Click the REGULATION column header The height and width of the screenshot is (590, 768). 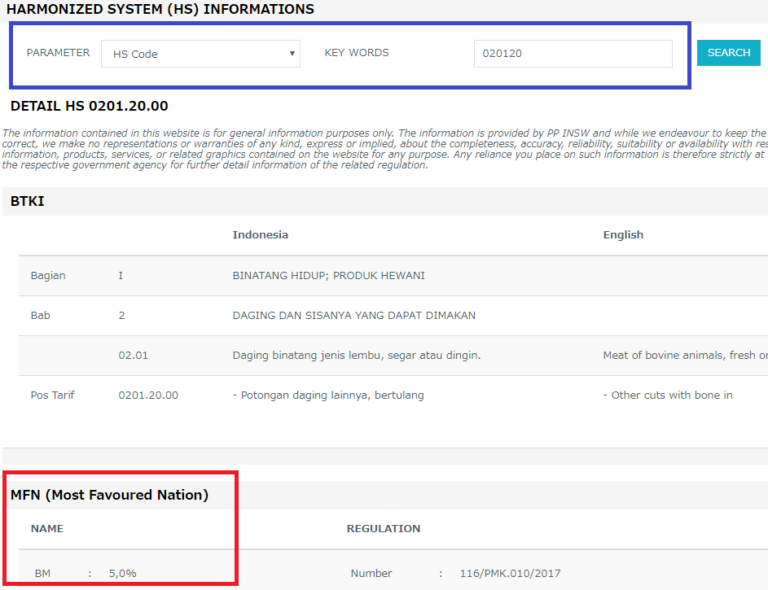pyautogui.click(x=383, y=528)
